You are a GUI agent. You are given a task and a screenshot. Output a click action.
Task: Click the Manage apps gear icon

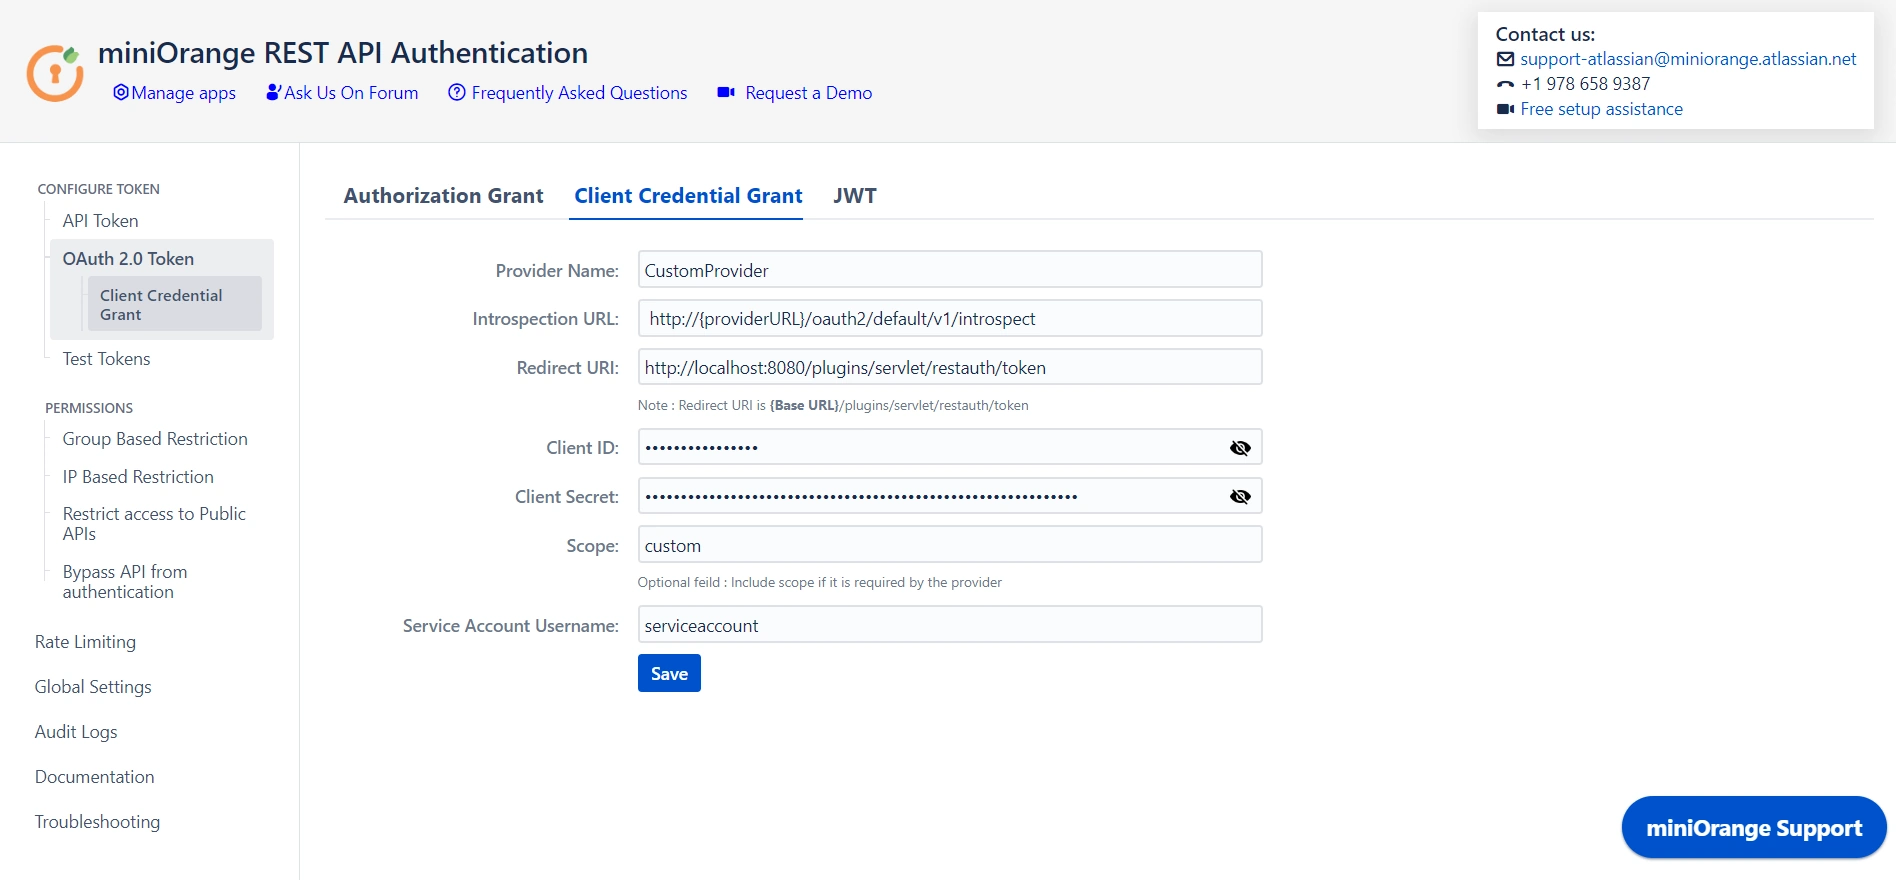coord(121,92)
